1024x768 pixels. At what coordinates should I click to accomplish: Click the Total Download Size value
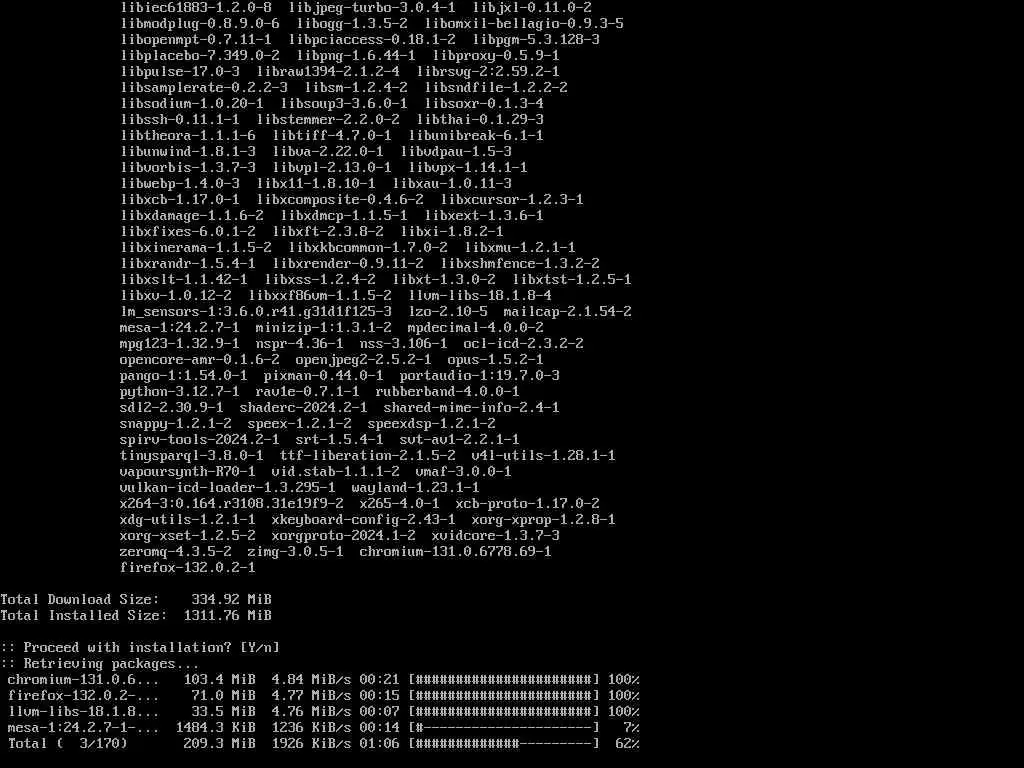pyautogui.click(x=231, y=600)
